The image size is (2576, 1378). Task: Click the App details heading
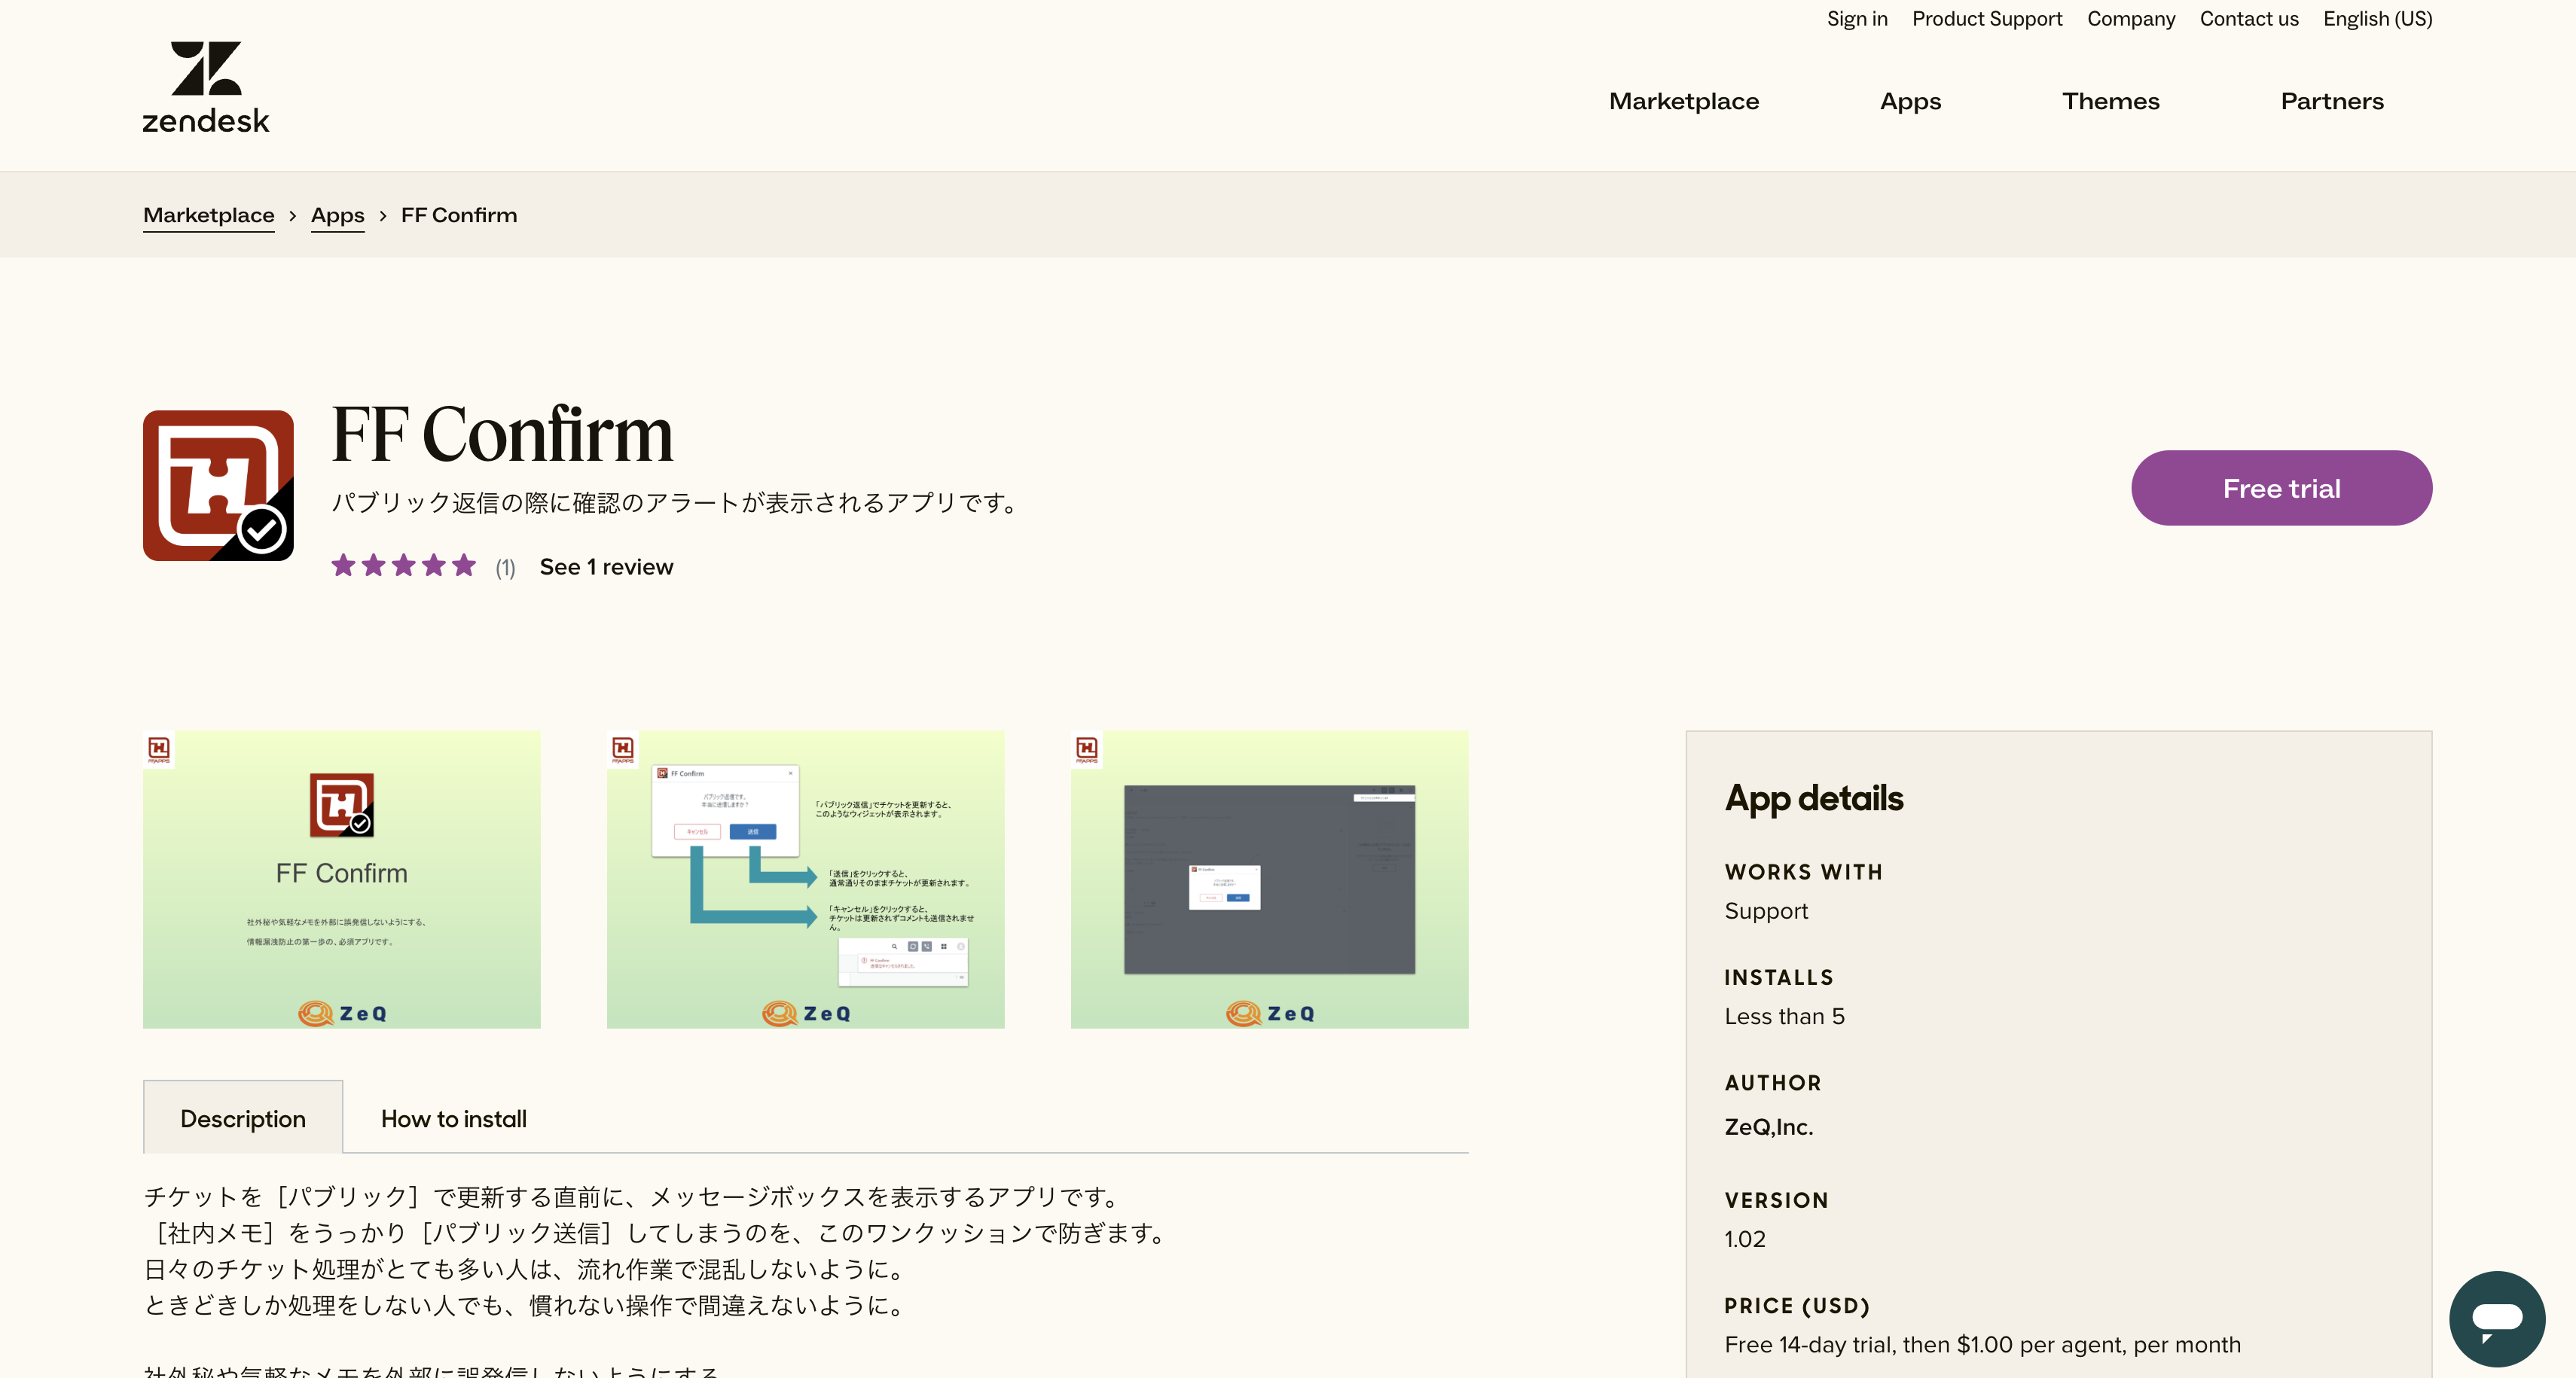[x=1814, y=798]
